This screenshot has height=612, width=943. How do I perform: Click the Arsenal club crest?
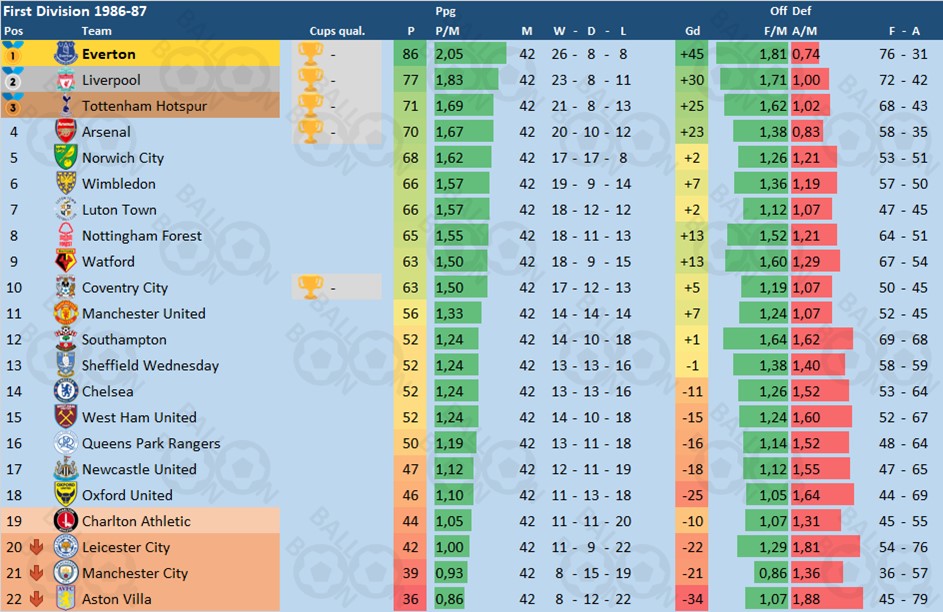(x=66, y=131)
